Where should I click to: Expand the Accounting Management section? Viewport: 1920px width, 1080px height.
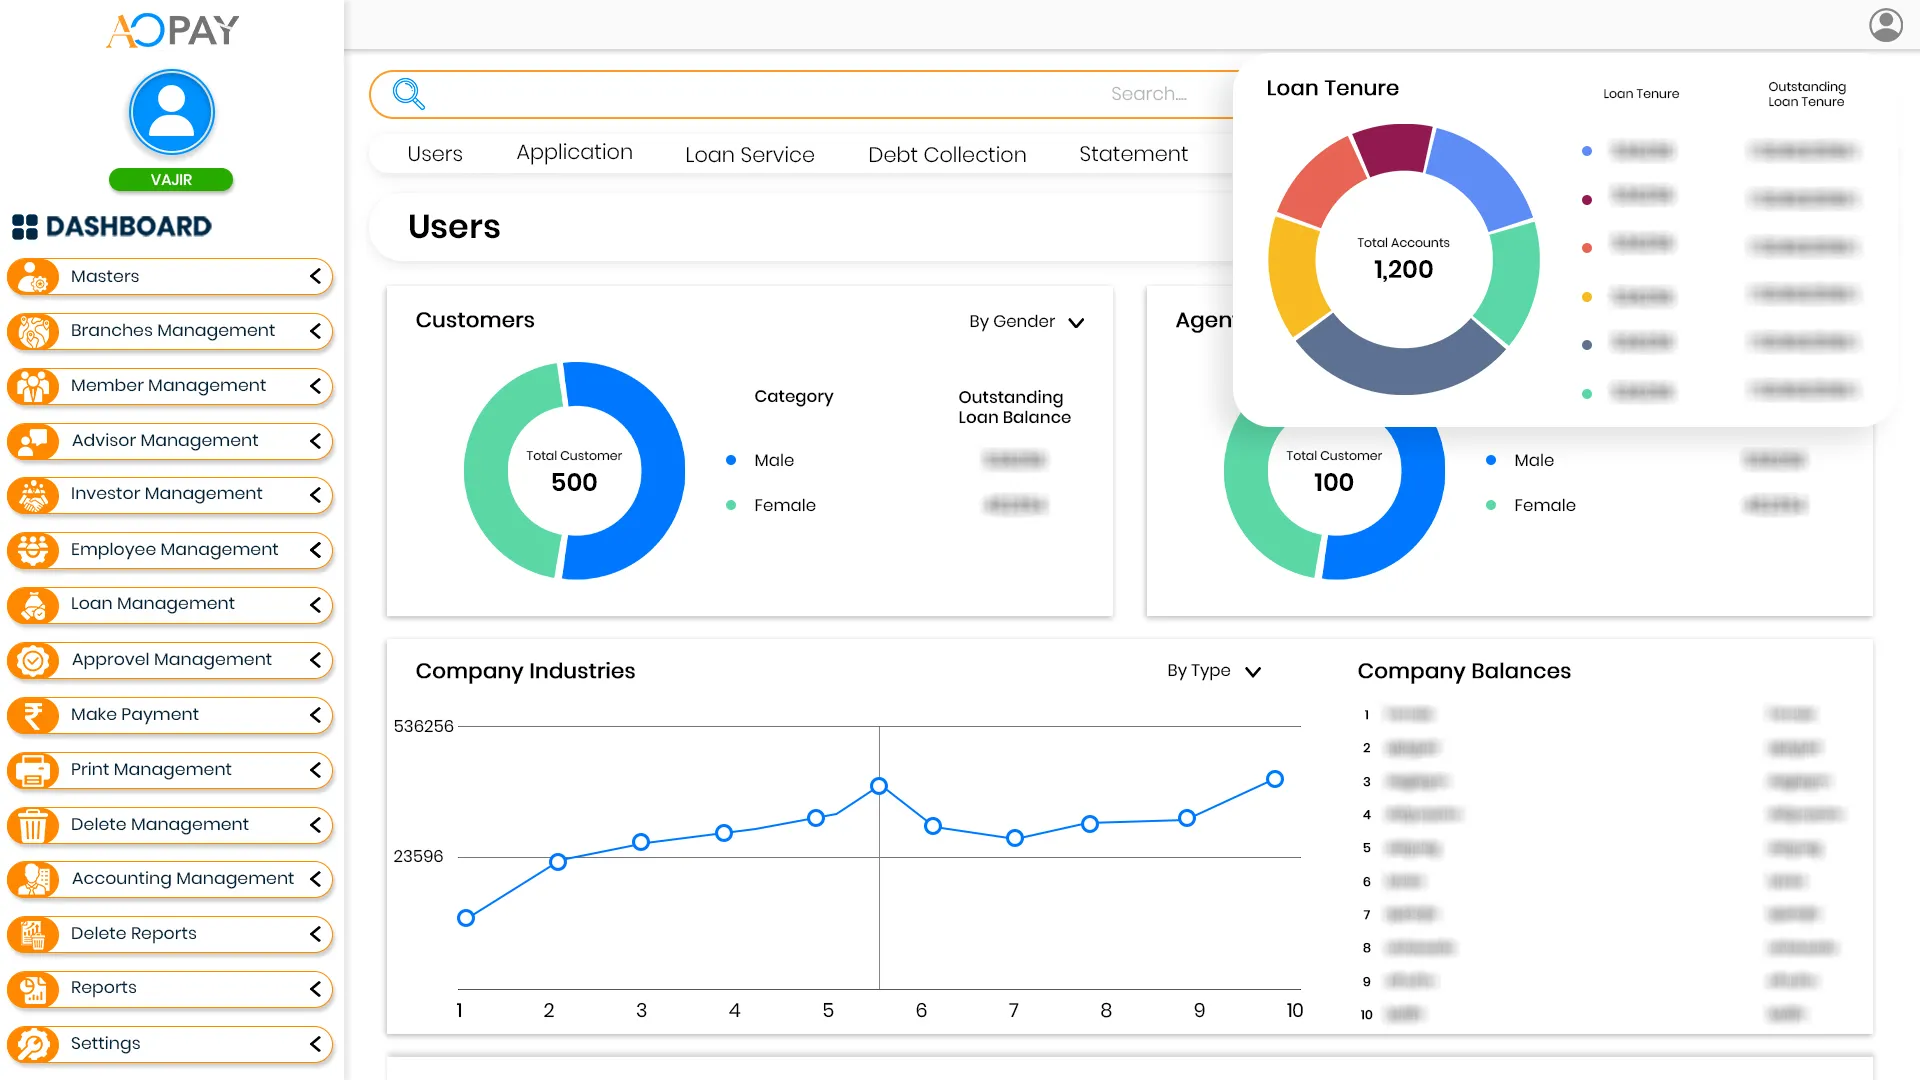317,879
